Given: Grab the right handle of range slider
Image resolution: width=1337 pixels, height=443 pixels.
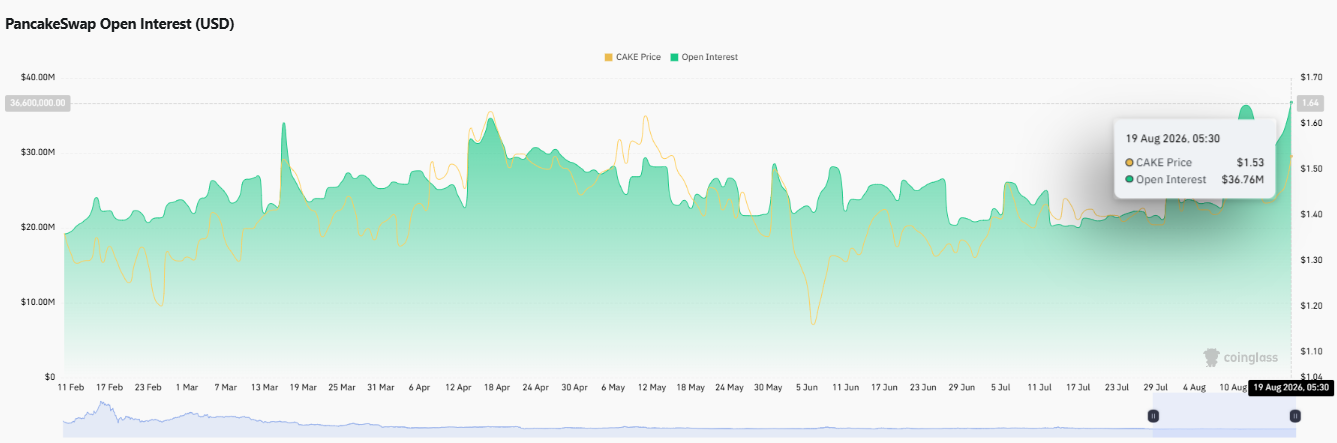Looking at the screenshot, I should (1295, 415).
